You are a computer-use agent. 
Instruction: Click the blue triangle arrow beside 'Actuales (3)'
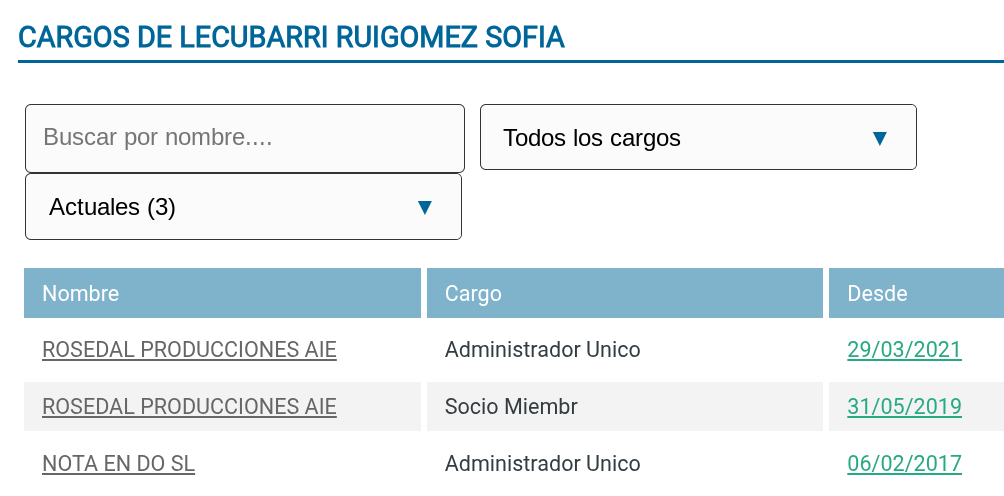(424, 207)
